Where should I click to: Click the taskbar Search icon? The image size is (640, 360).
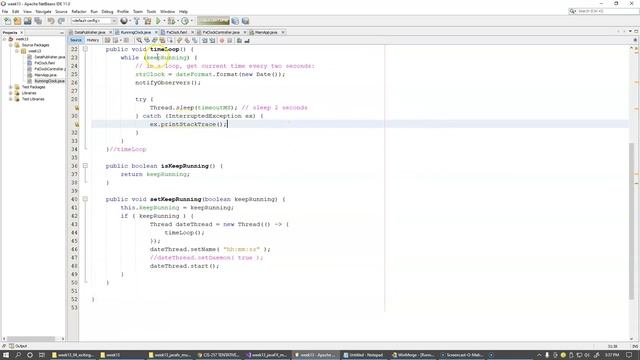(x=18, y=355)
